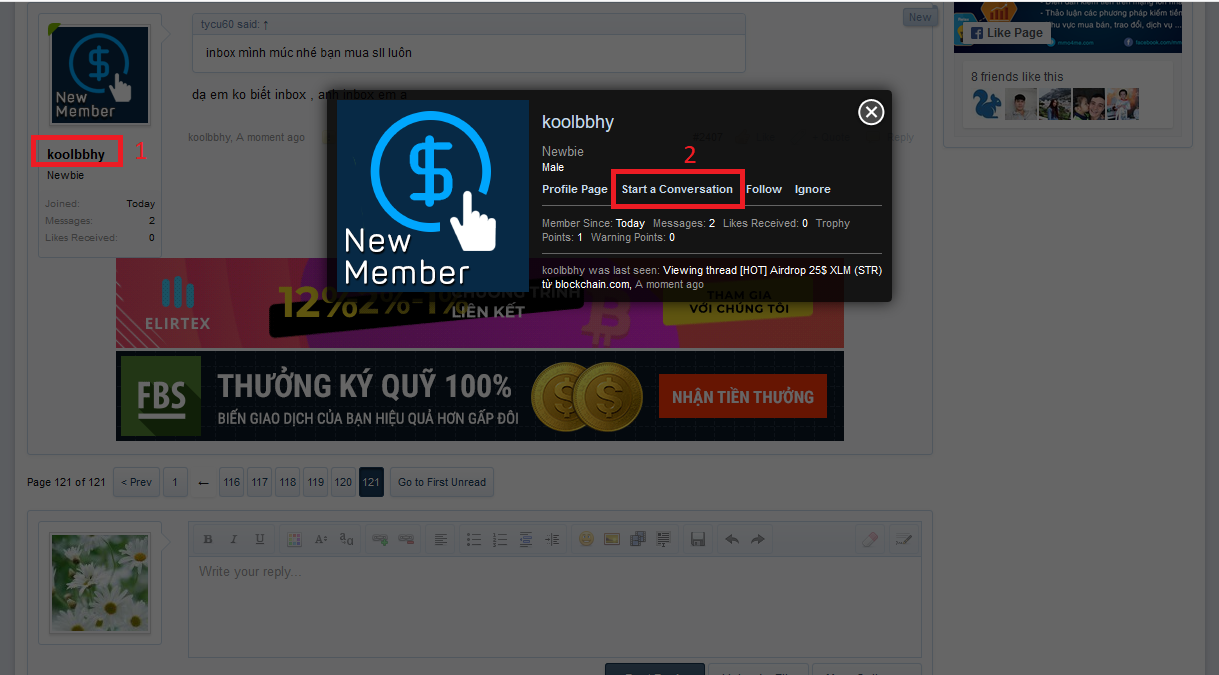Viewport: 1219px width, 675px height.
Task: Toggle underline in the reply editor
Action: tap(260, 539)
